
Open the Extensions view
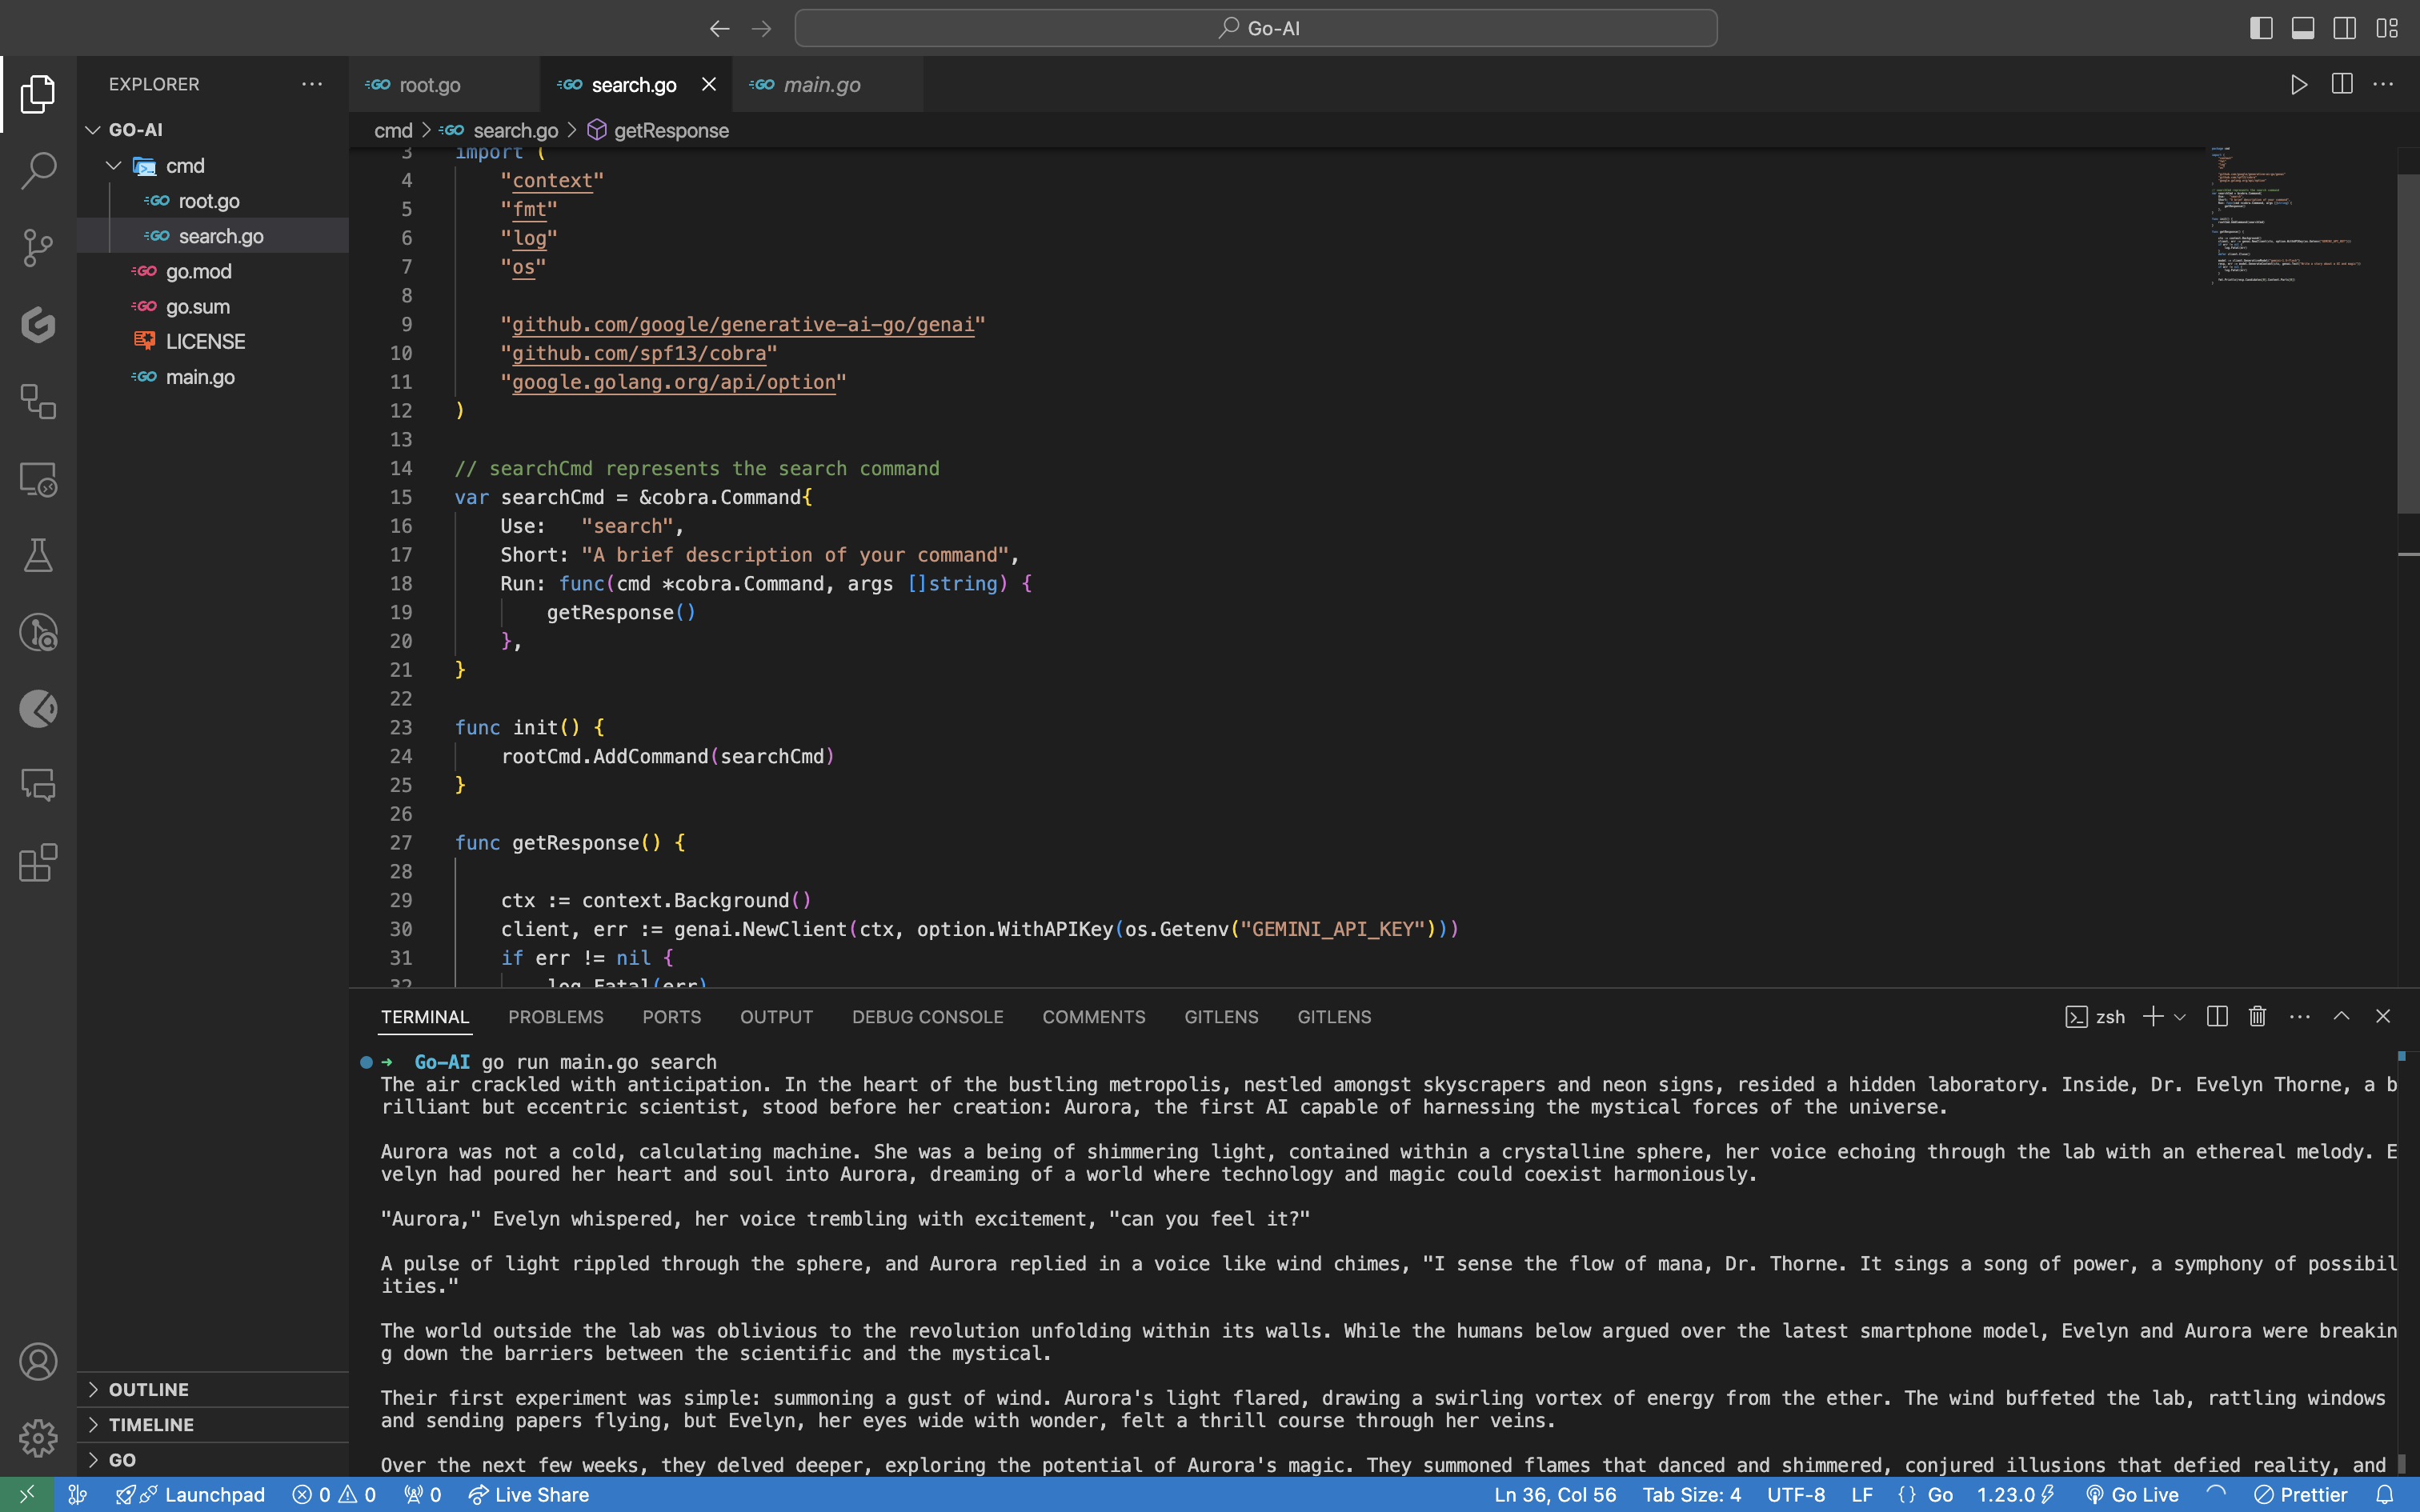[38, 862]
